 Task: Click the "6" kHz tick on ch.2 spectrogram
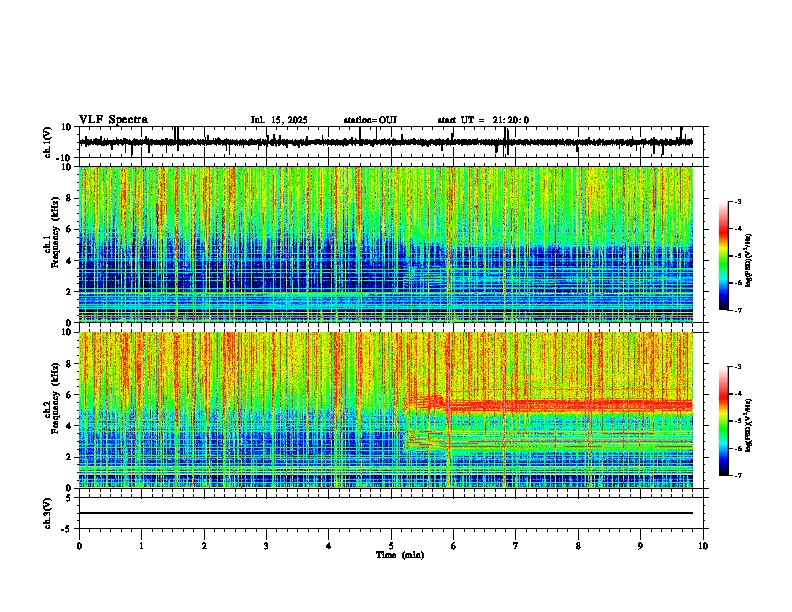(69, 395)
